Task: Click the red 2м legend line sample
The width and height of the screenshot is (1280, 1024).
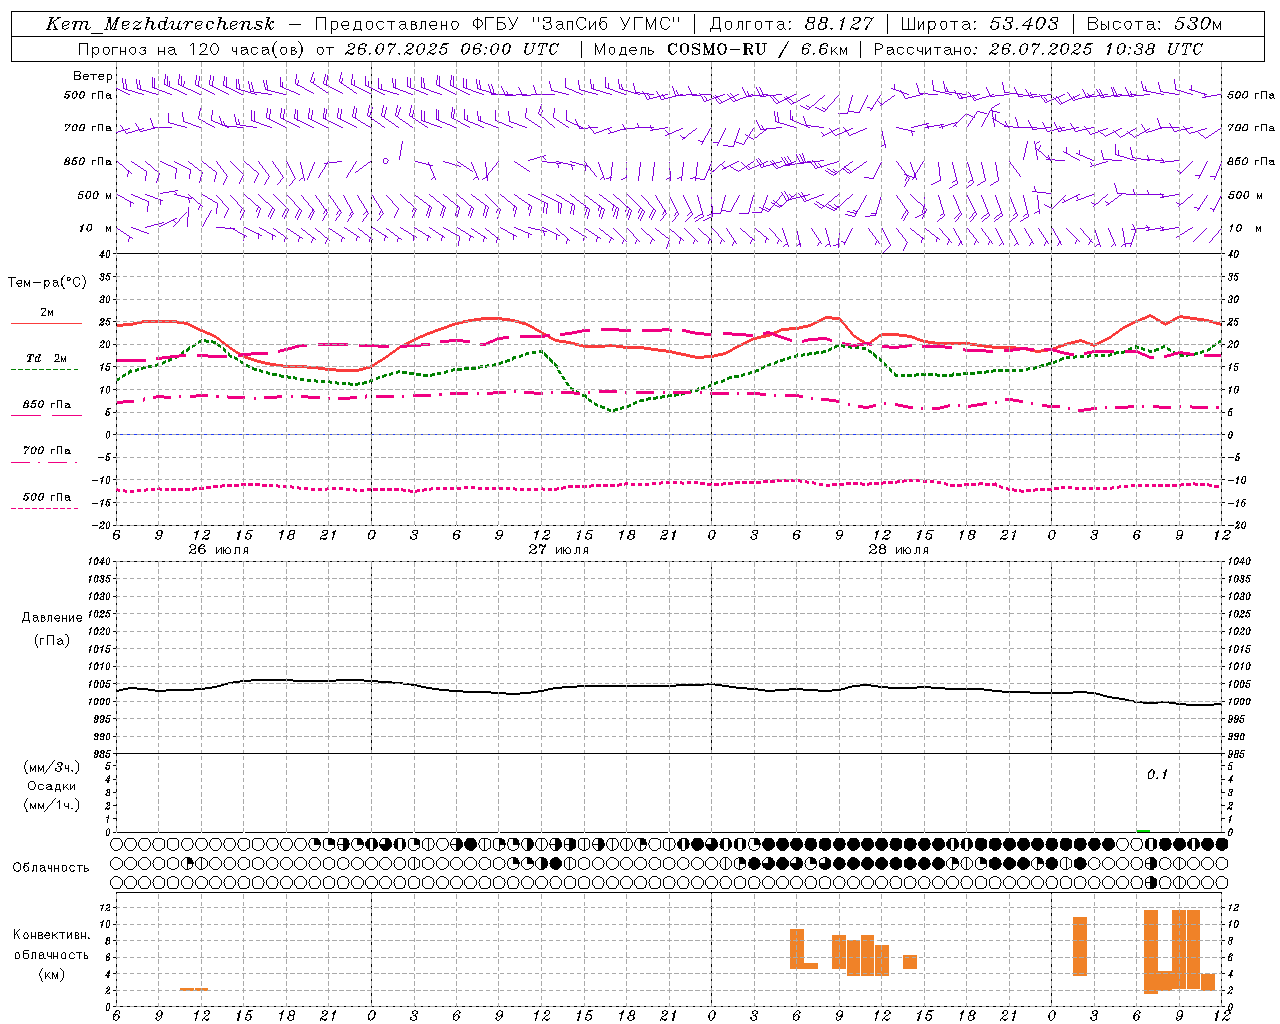Action: click(x=46, y=323)
